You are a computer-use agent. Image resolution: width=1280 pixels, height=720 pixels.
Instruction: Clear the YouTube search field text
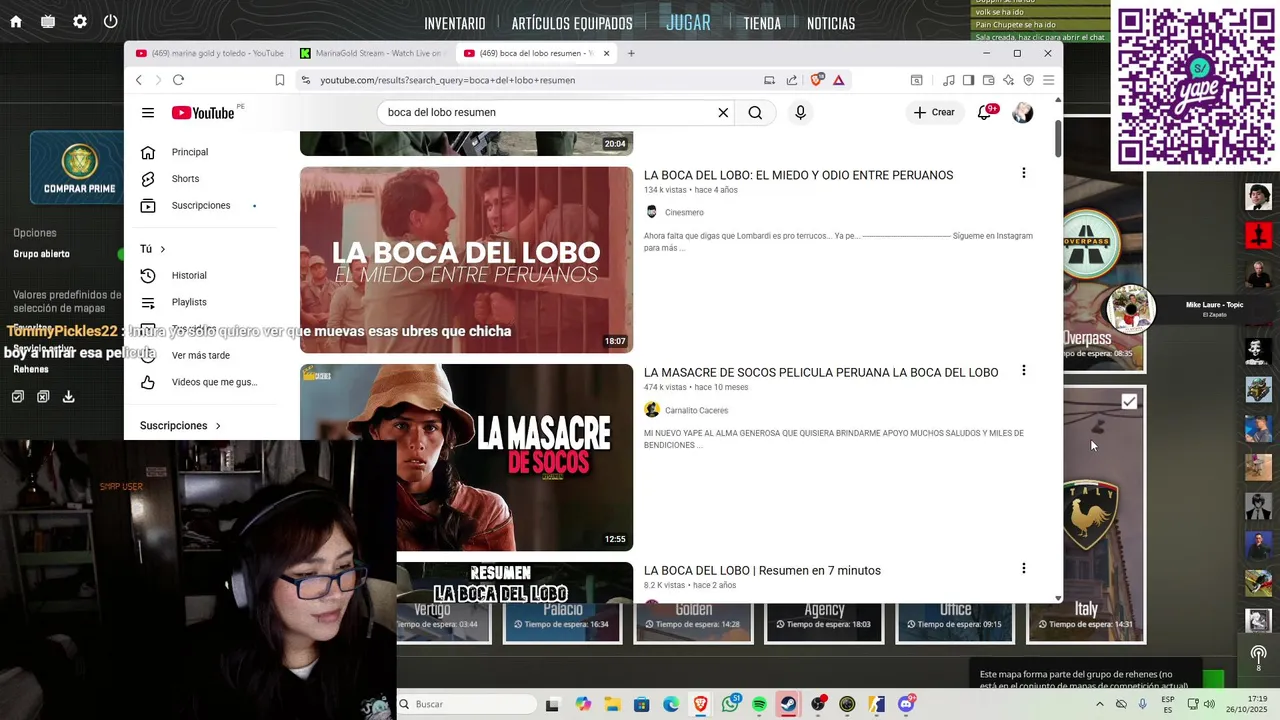723,113
